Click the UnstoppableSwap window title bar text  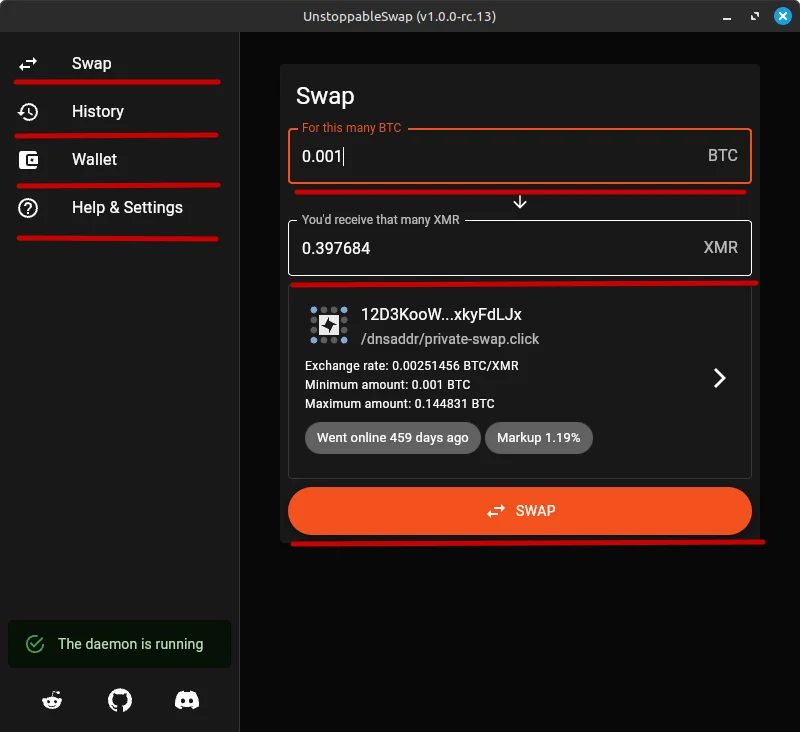(x=399, y=16)
